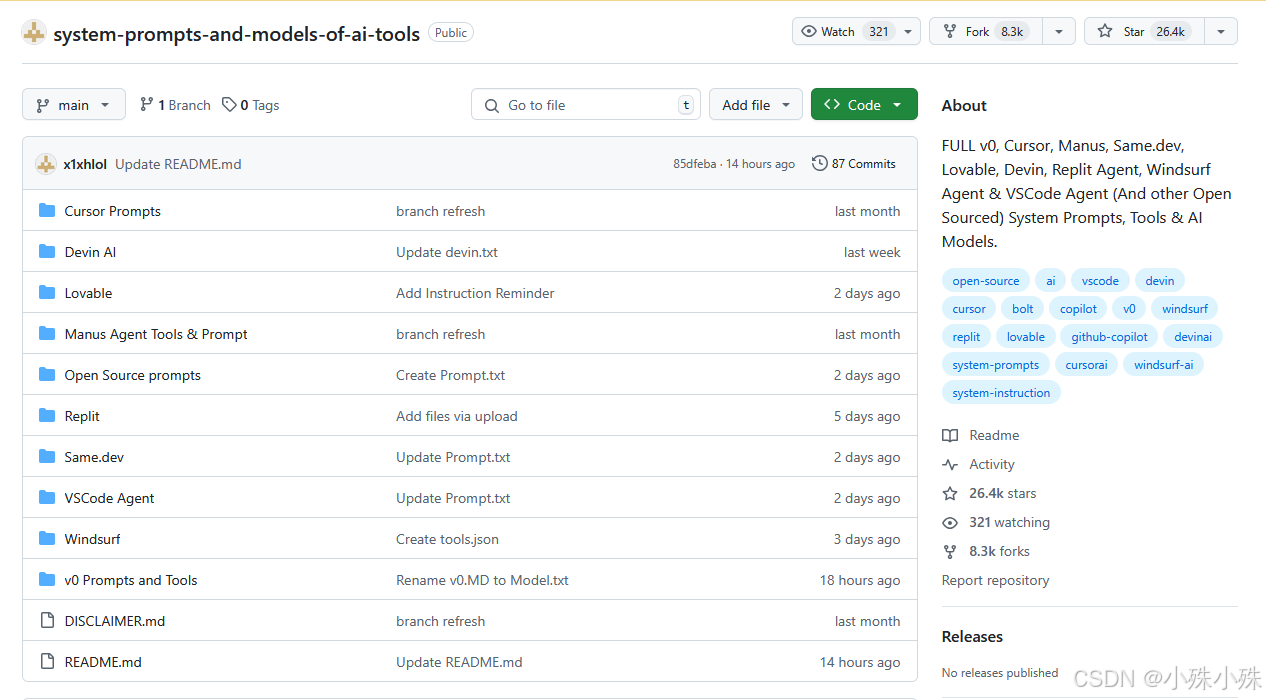Open the Cursor Prompts folder
This screenshot has width=1266, height=700.
[112, 211]
